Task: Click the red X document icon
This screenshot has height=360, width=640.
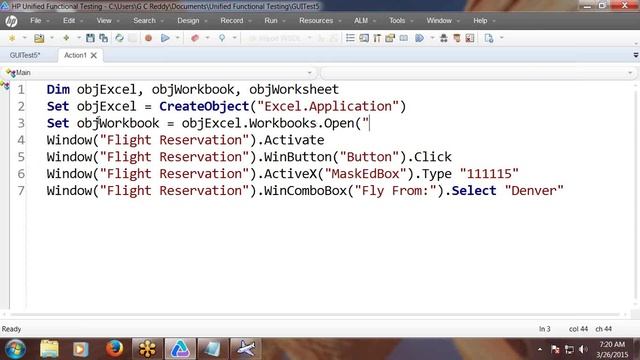Action: 470,38
